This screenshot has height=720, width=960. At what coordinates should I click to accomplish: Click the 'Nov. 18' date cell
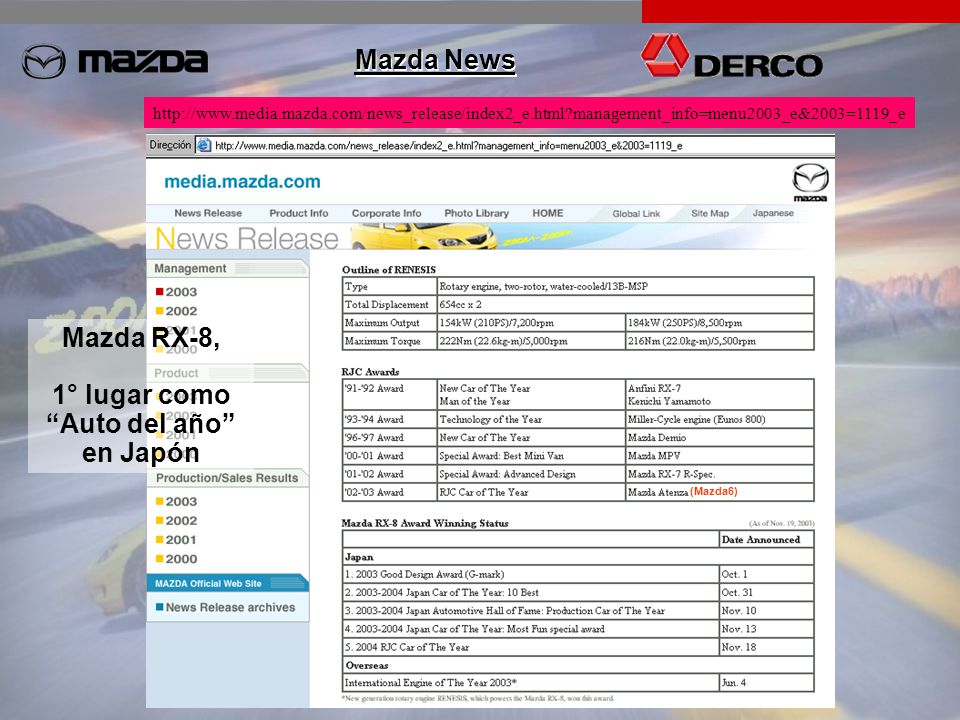pos(767,647)
